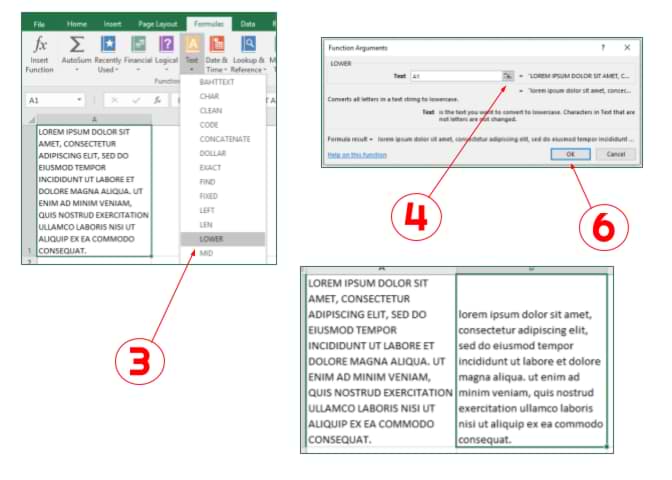The height and width of the screenshot is (480, 672).
Task: Click the Insert Function fx icon
Action: point(40,45)
